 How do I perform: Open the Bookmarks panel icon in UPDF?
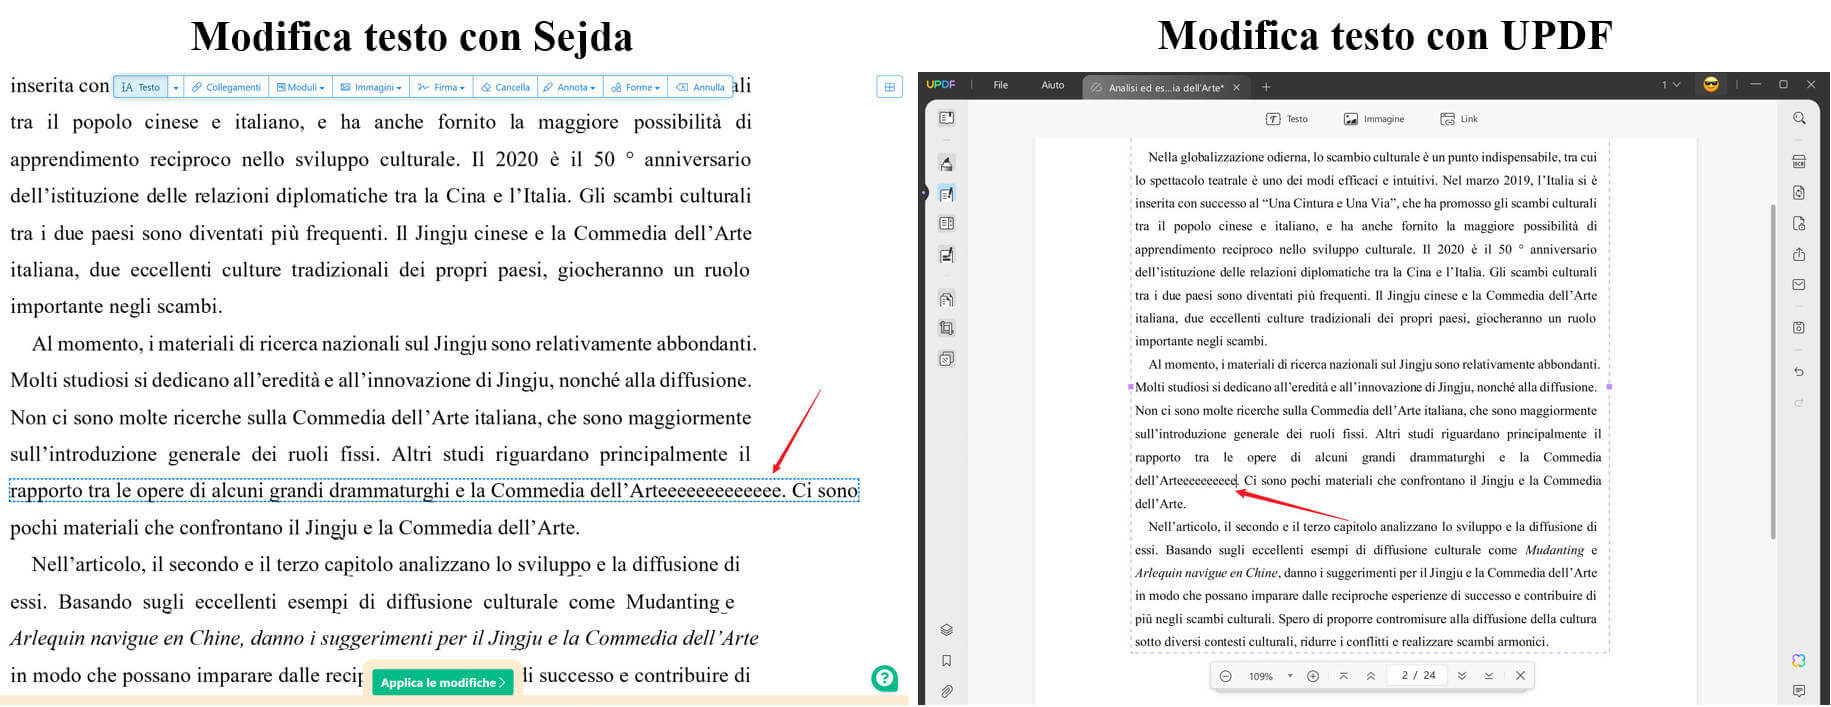[946, 661]
